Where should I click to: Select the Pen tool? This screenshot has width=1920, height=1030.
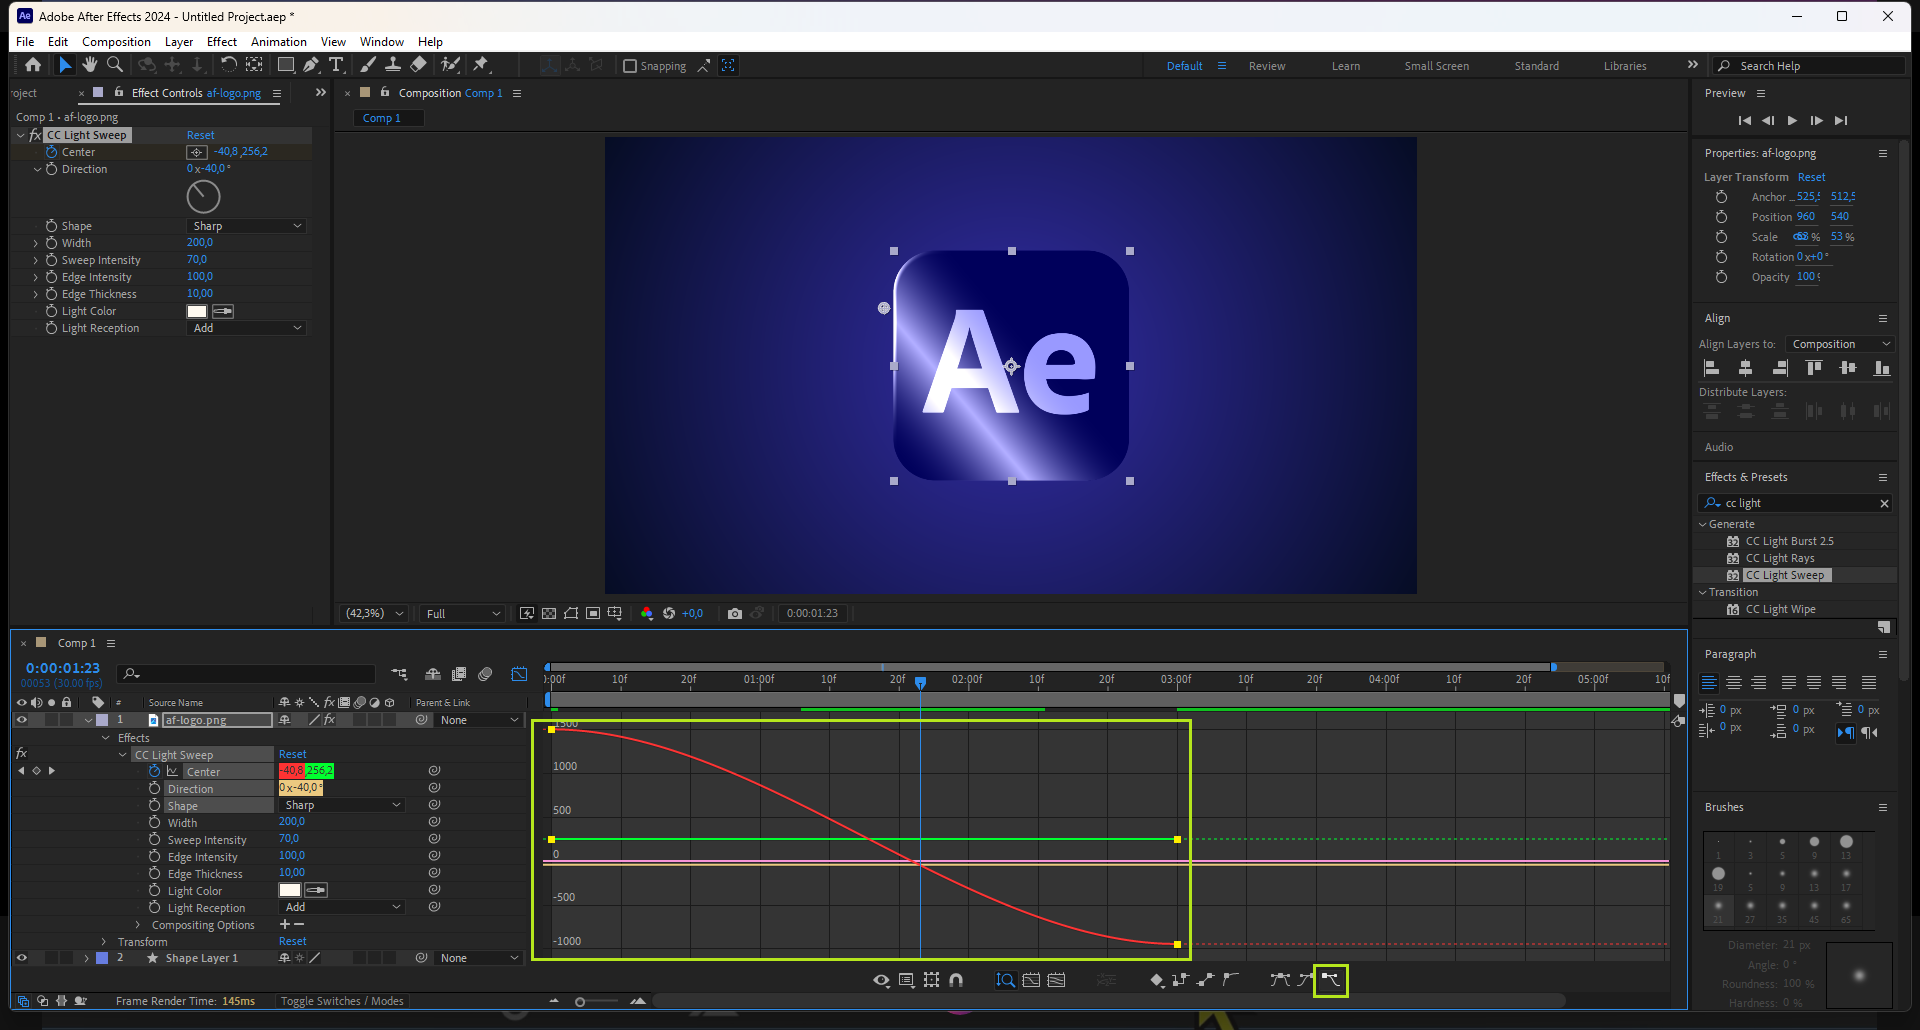tap(311, 65)
